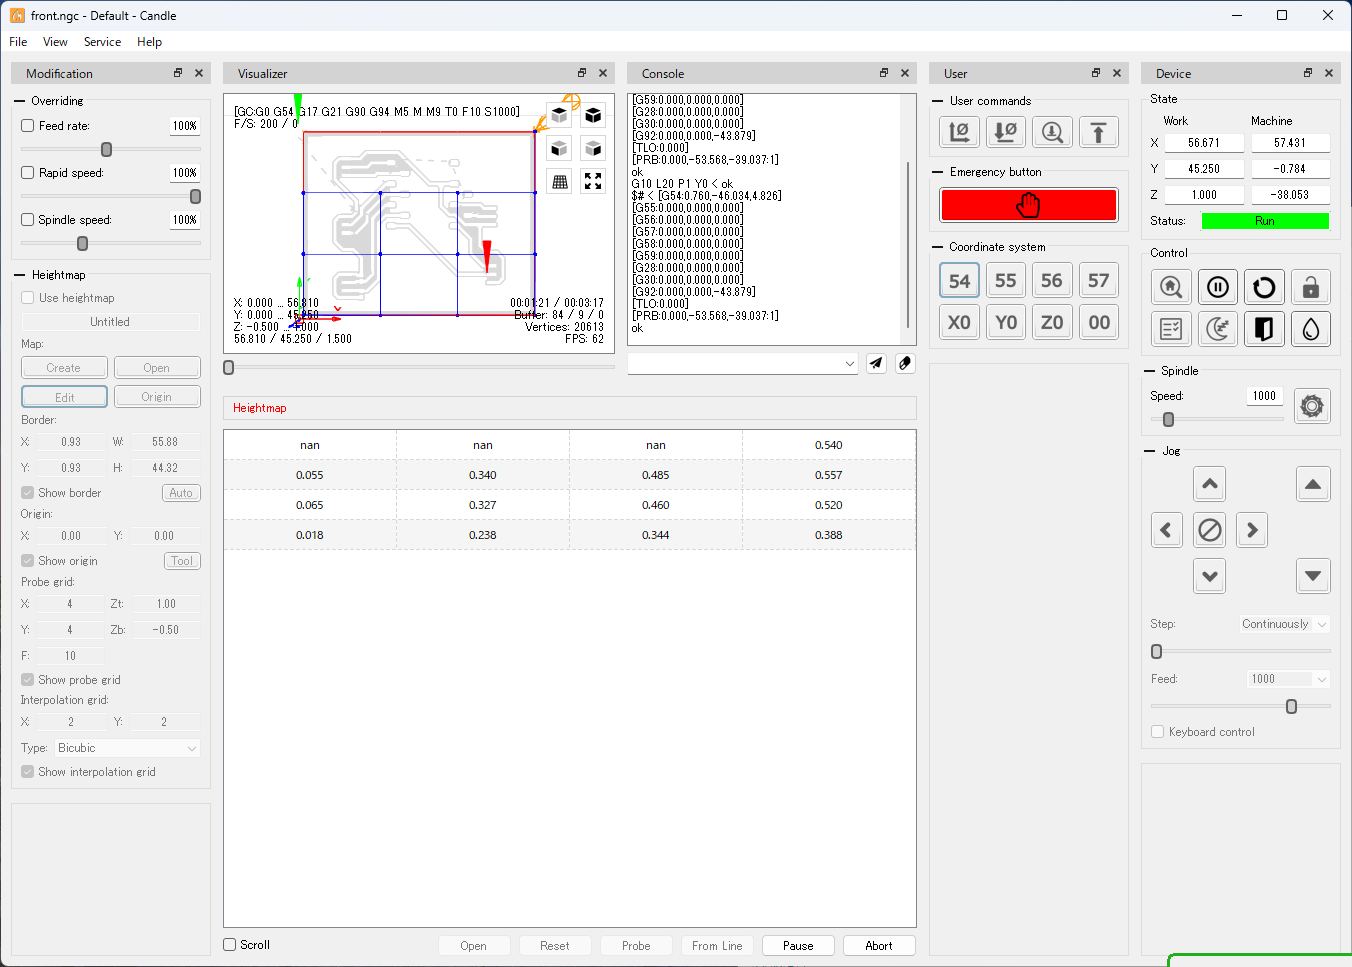Send the console command
This screenshot has height=967, width=1352.
coord(876,363)
